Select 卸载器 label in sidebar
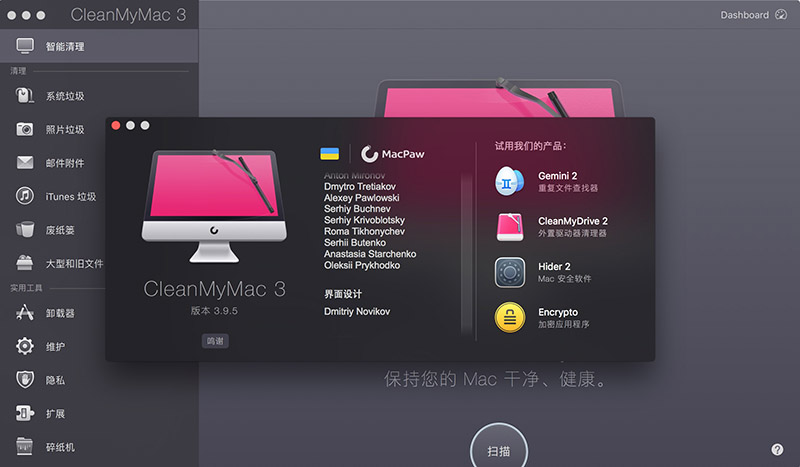The height and width of the screenshot is (467, 800). click(60, 313)
